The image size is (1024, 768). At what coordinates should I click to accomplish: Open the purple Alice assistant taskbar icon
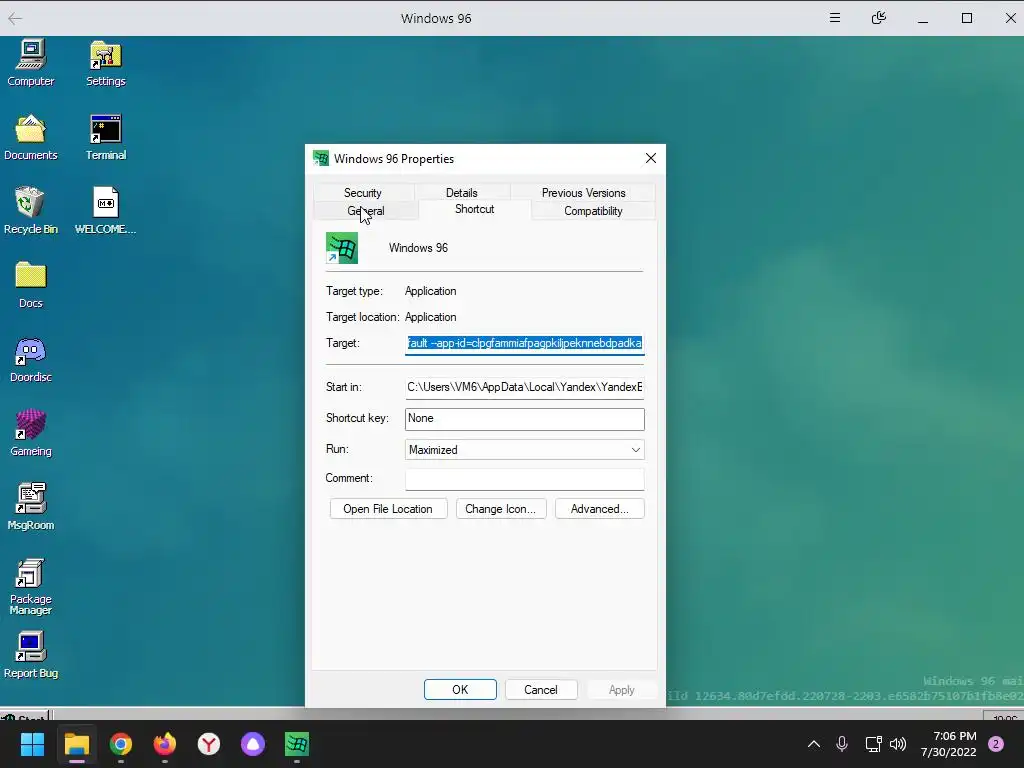pos(253,744)
